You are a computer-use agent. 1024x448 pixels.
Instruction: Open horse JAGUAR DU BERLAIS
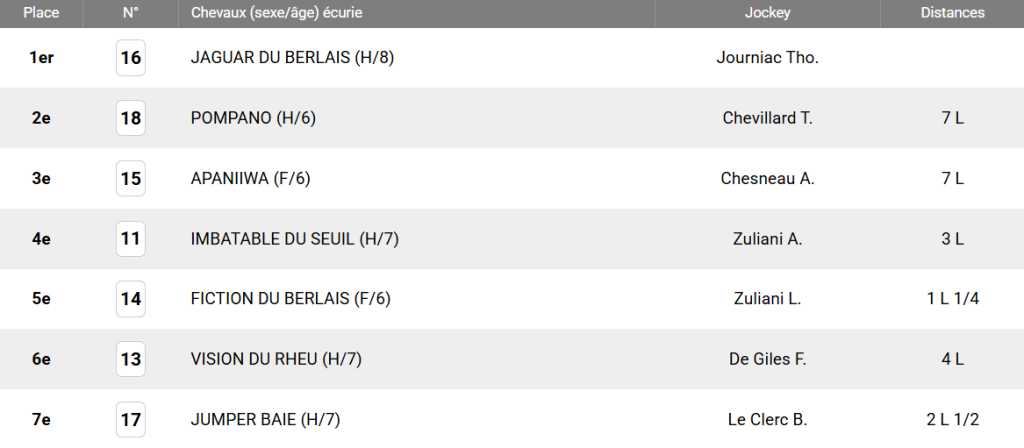(x=292, y=58)
